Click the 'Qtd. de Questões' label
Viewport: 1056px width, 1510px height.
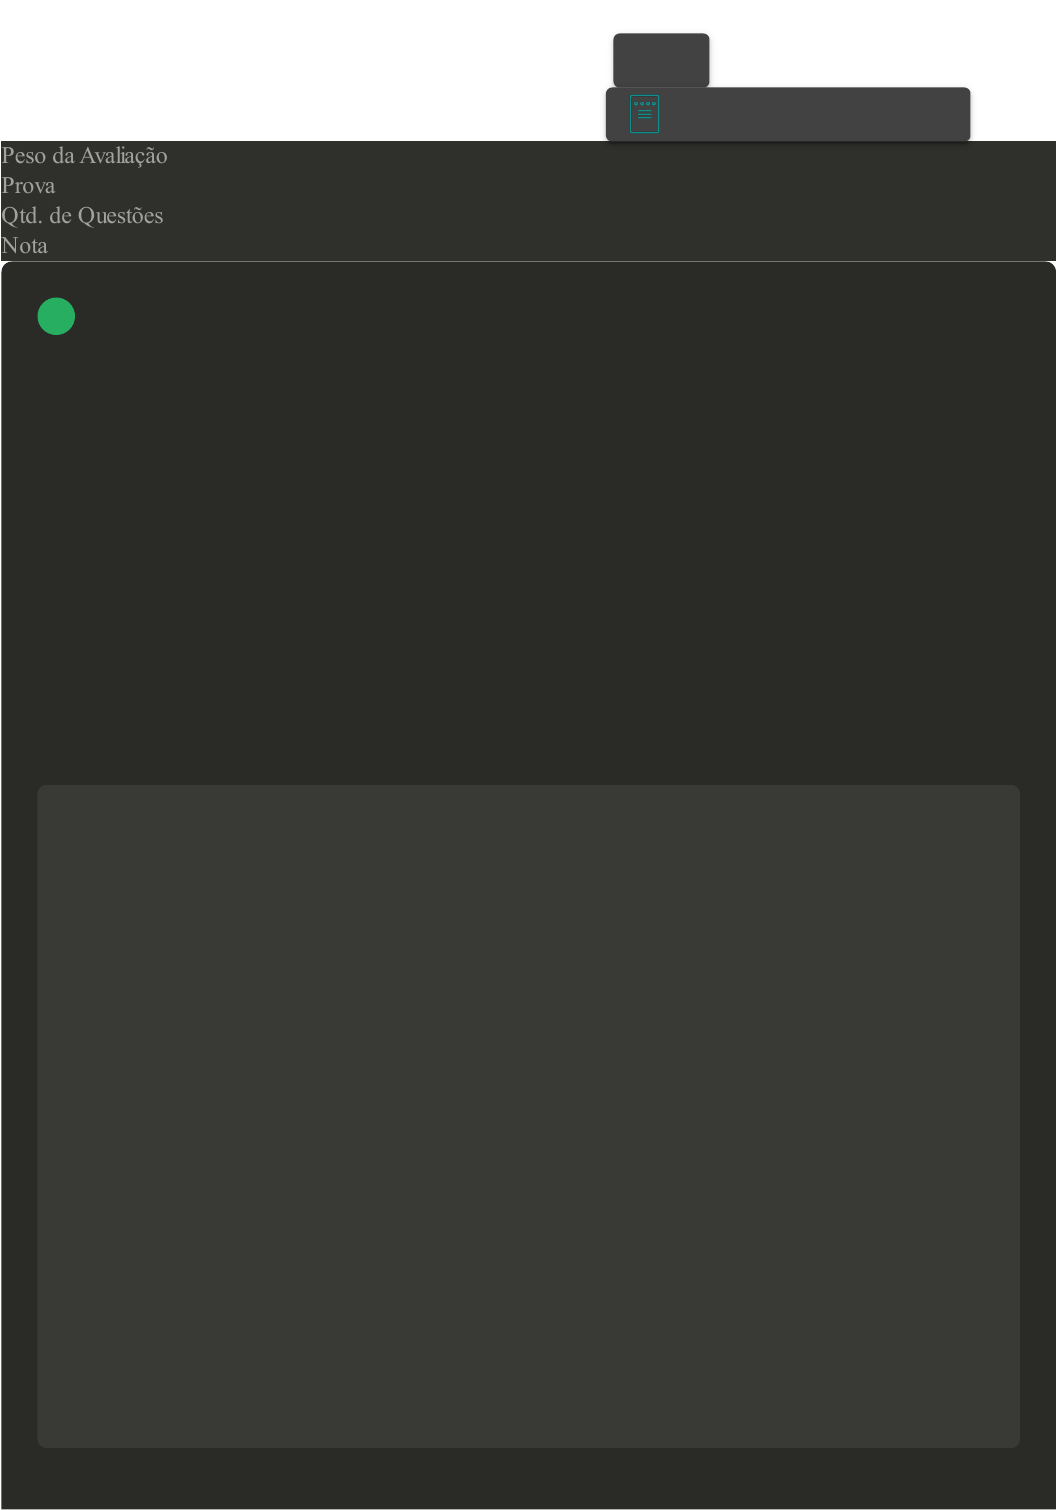[82, 216]
